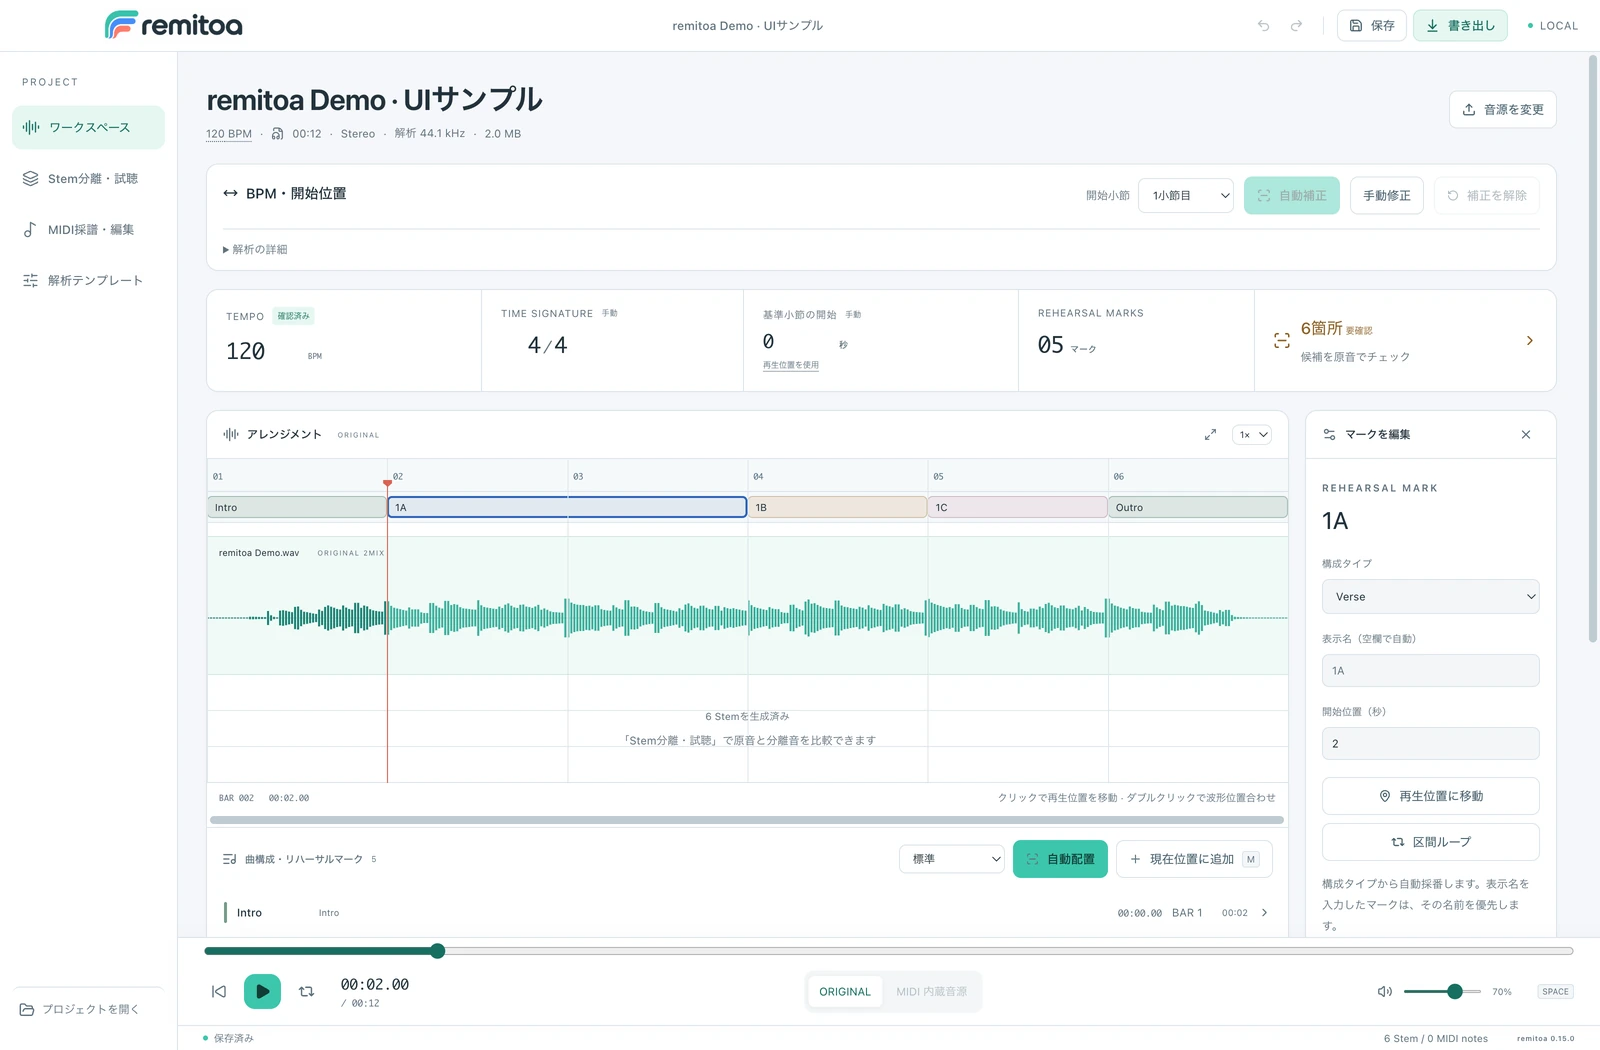Open MIDI採譜・編集 in the sidebar
This screenshot has width=1600, height=1050.
coord(88,229)
